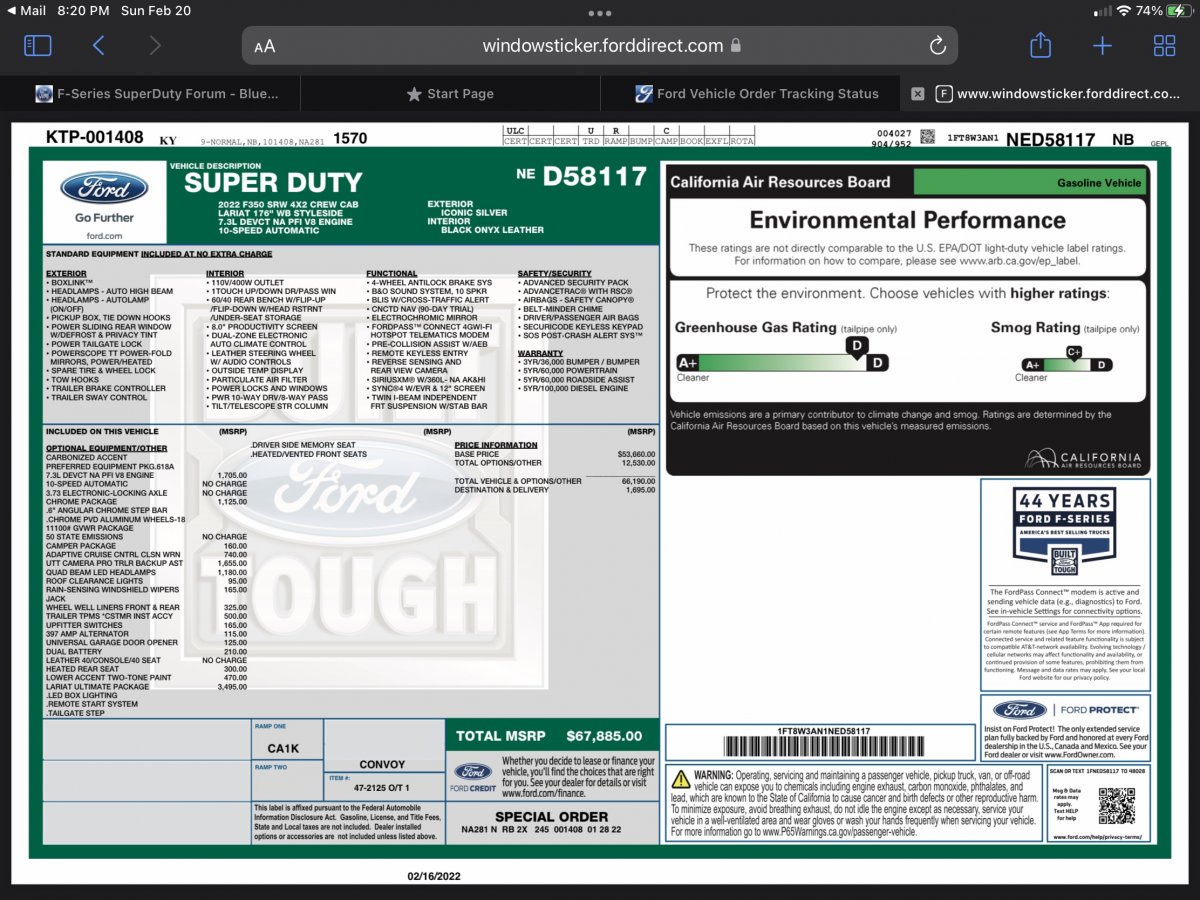This screenshot has width=1200, height=900.
Task: Click the large QR code near Text HELP
Action: coord(1116,807)
